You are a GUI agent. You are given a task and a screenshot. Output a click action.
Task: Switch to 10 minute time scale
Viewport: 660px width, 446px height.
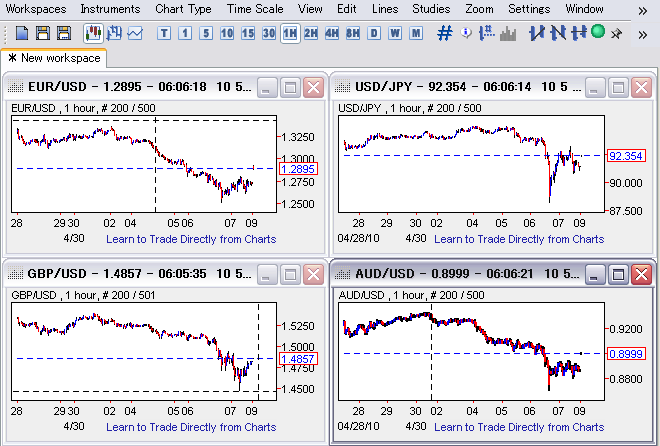(227, 33)
